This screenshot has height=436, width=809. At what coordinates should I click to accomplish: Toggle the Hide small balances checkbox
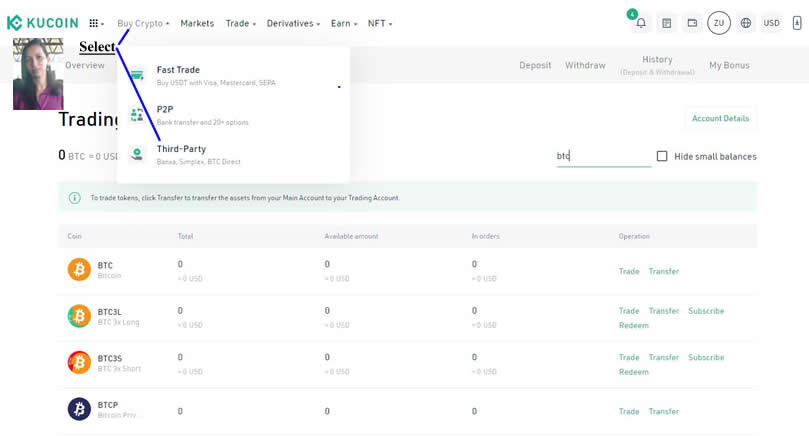pos(662,156)
